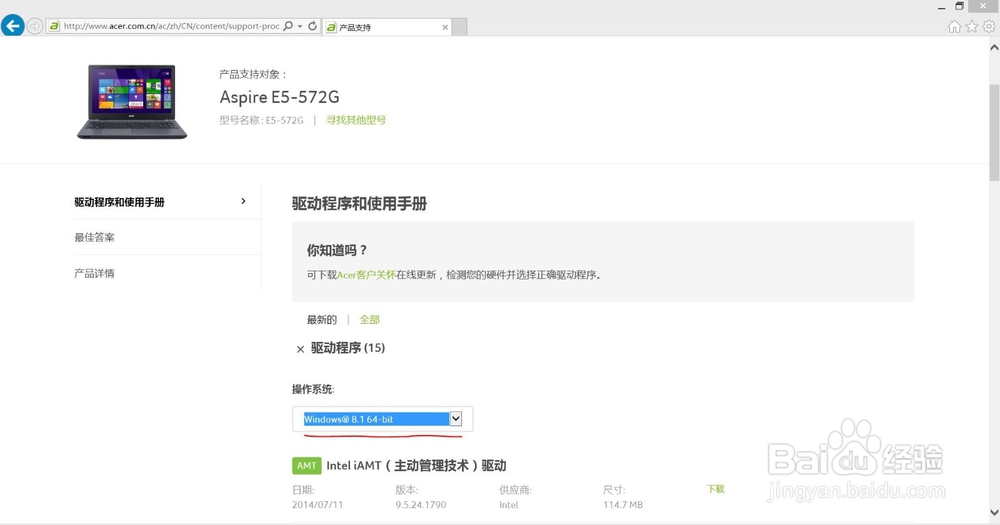Screen dimensions: 1000x525
Task: Click the 寻找其他型号 link
Action: 356,120
